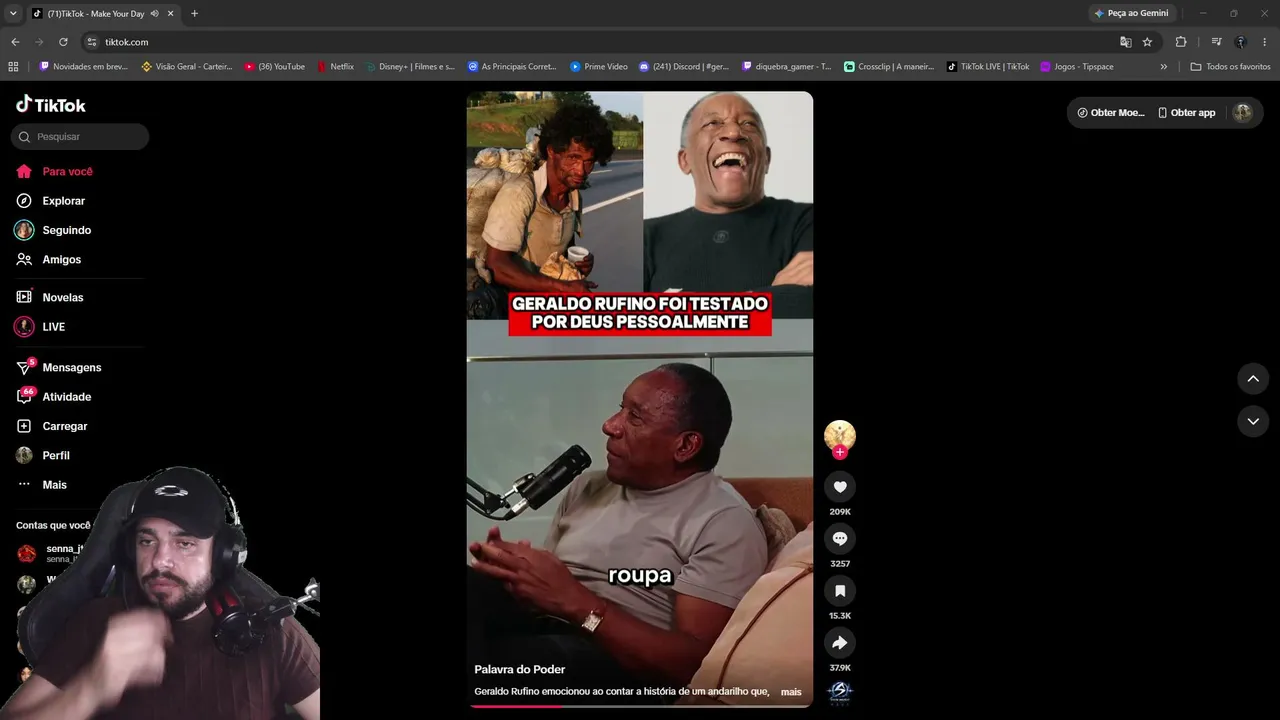
Task: Close the TikTok browser tab
Action: tap(171, 13)
